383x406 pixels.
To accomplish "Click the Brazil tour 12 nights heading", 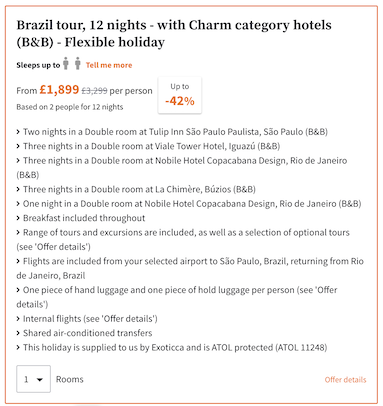I will coord(174,33).
